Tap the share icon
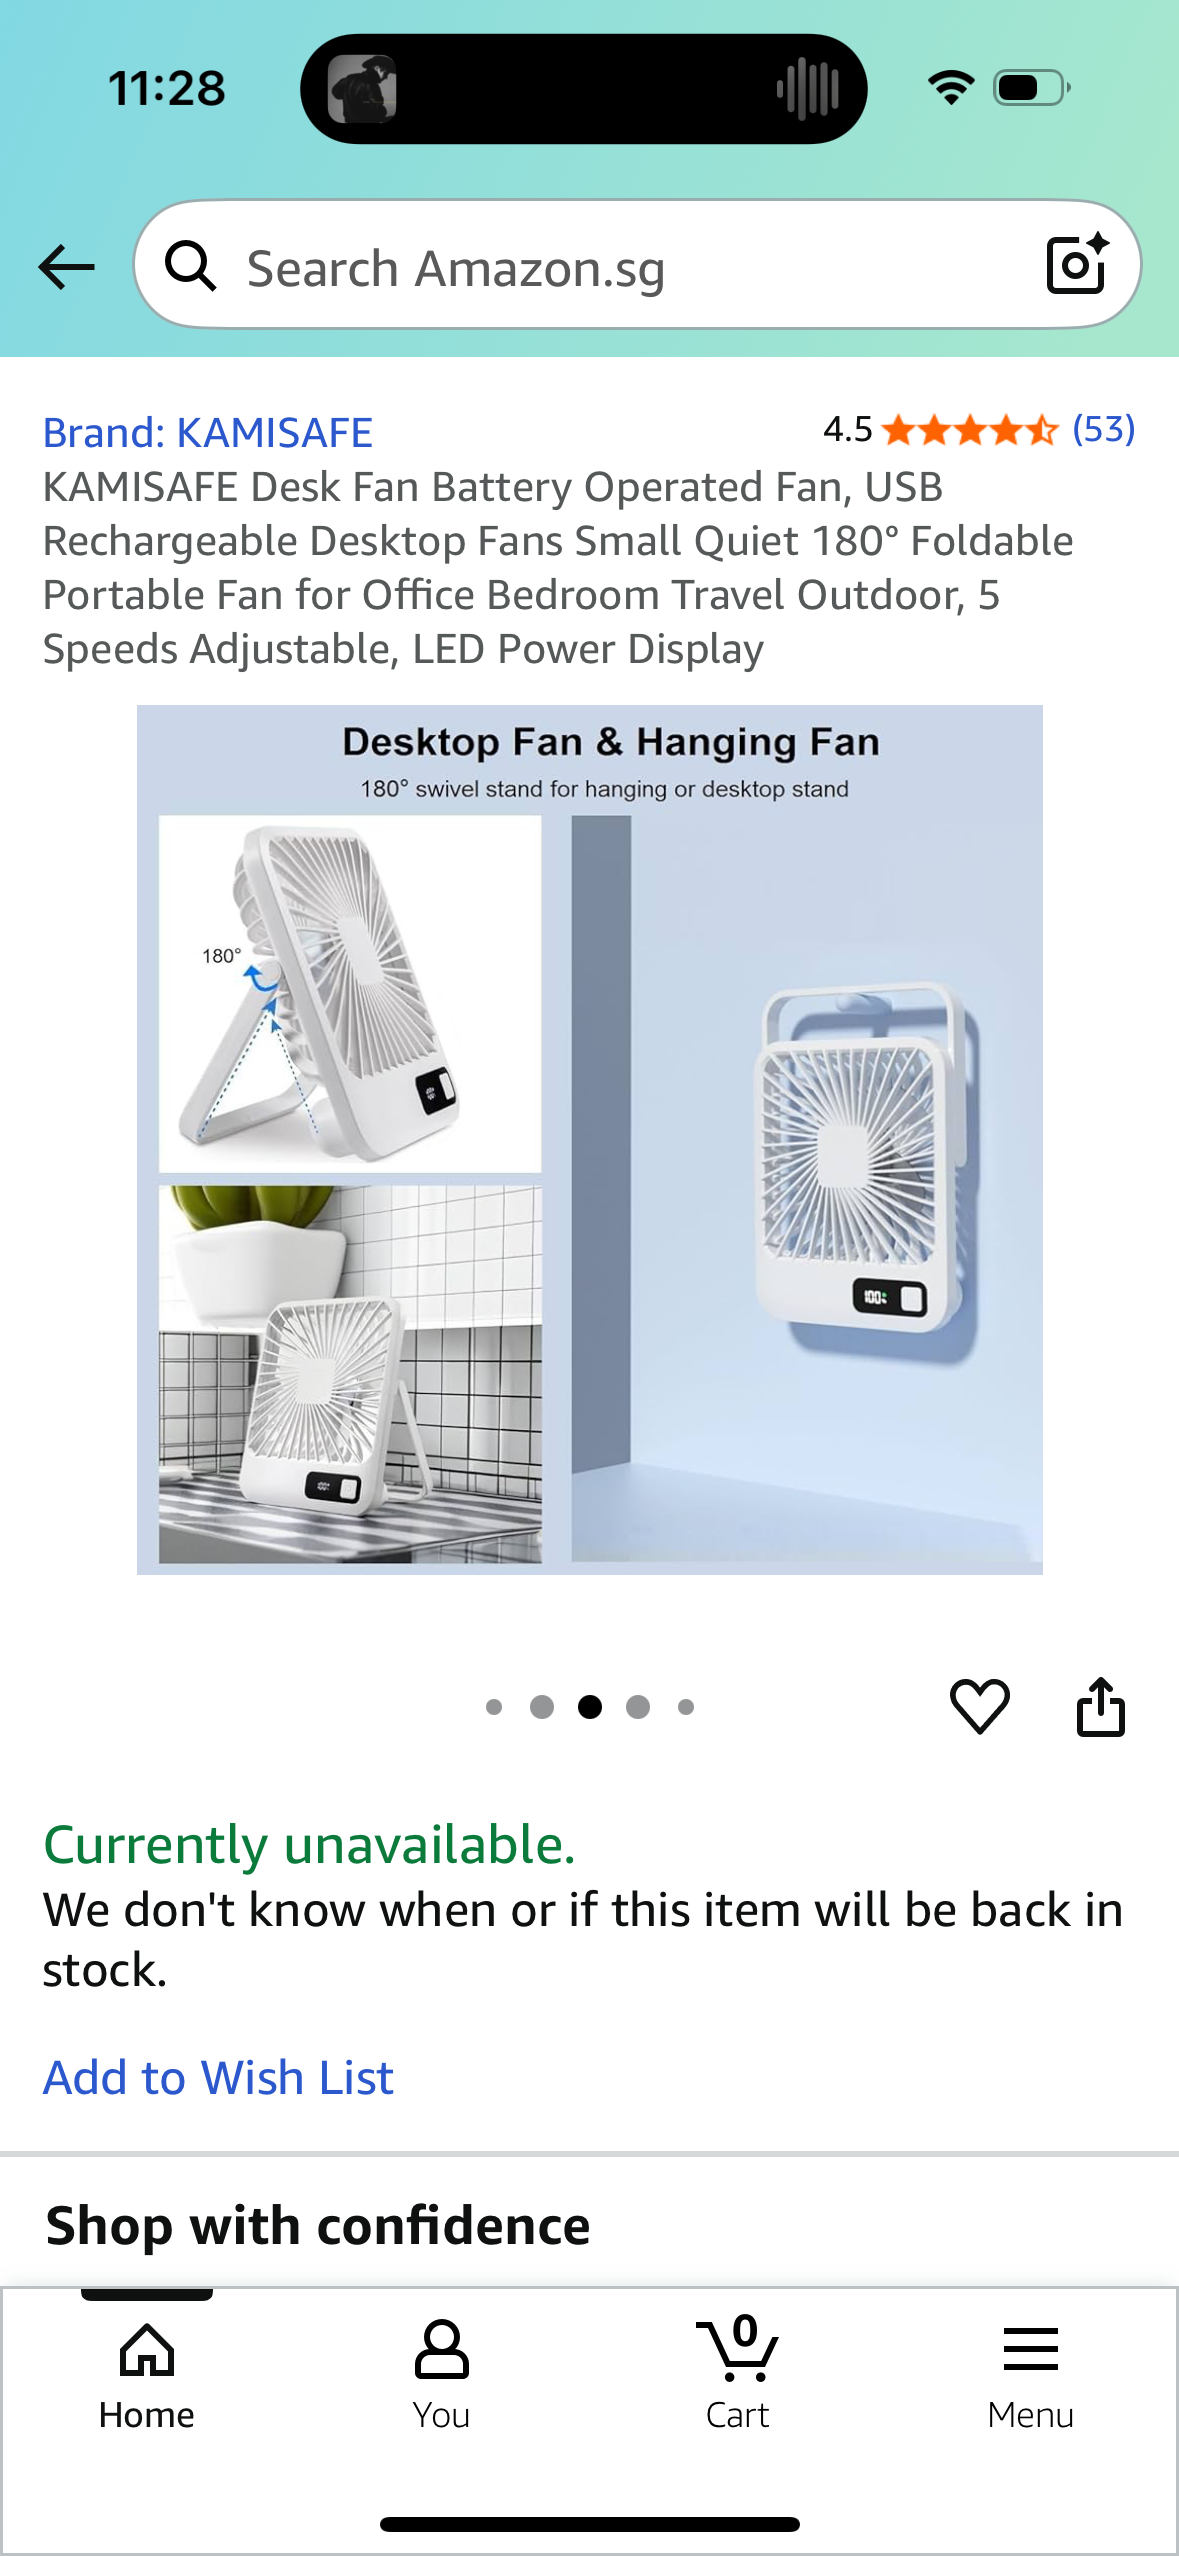 pos(1100,1706)
